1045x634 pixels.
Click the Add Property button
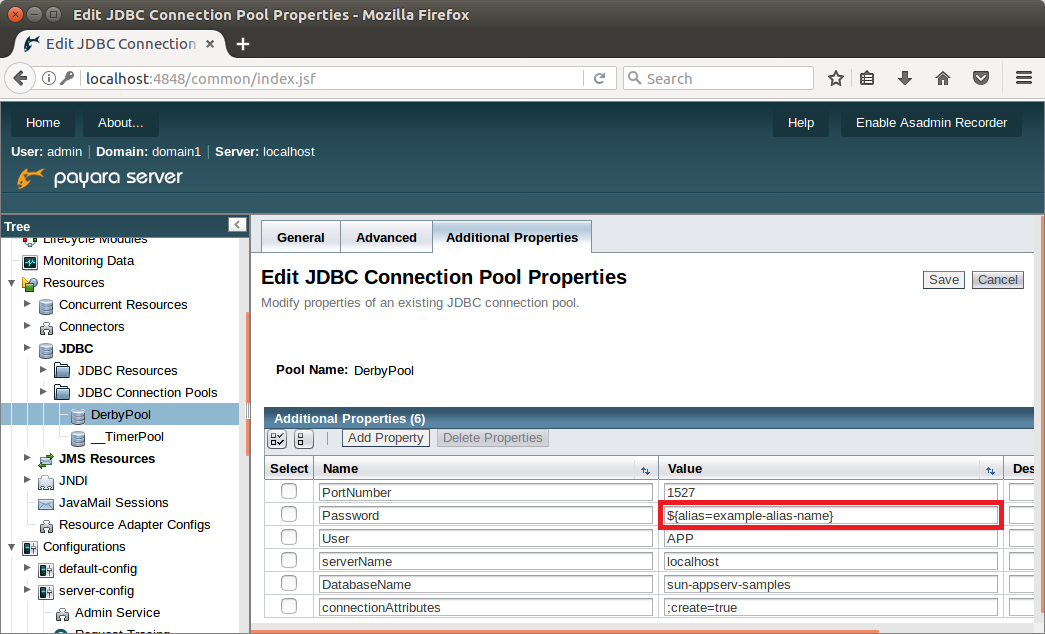[x=385, y=438]
